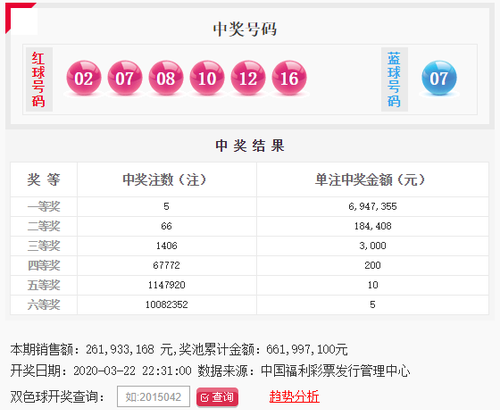Click the 六等奖 row label
Screen dimensions: 500x410
(44, 305)
